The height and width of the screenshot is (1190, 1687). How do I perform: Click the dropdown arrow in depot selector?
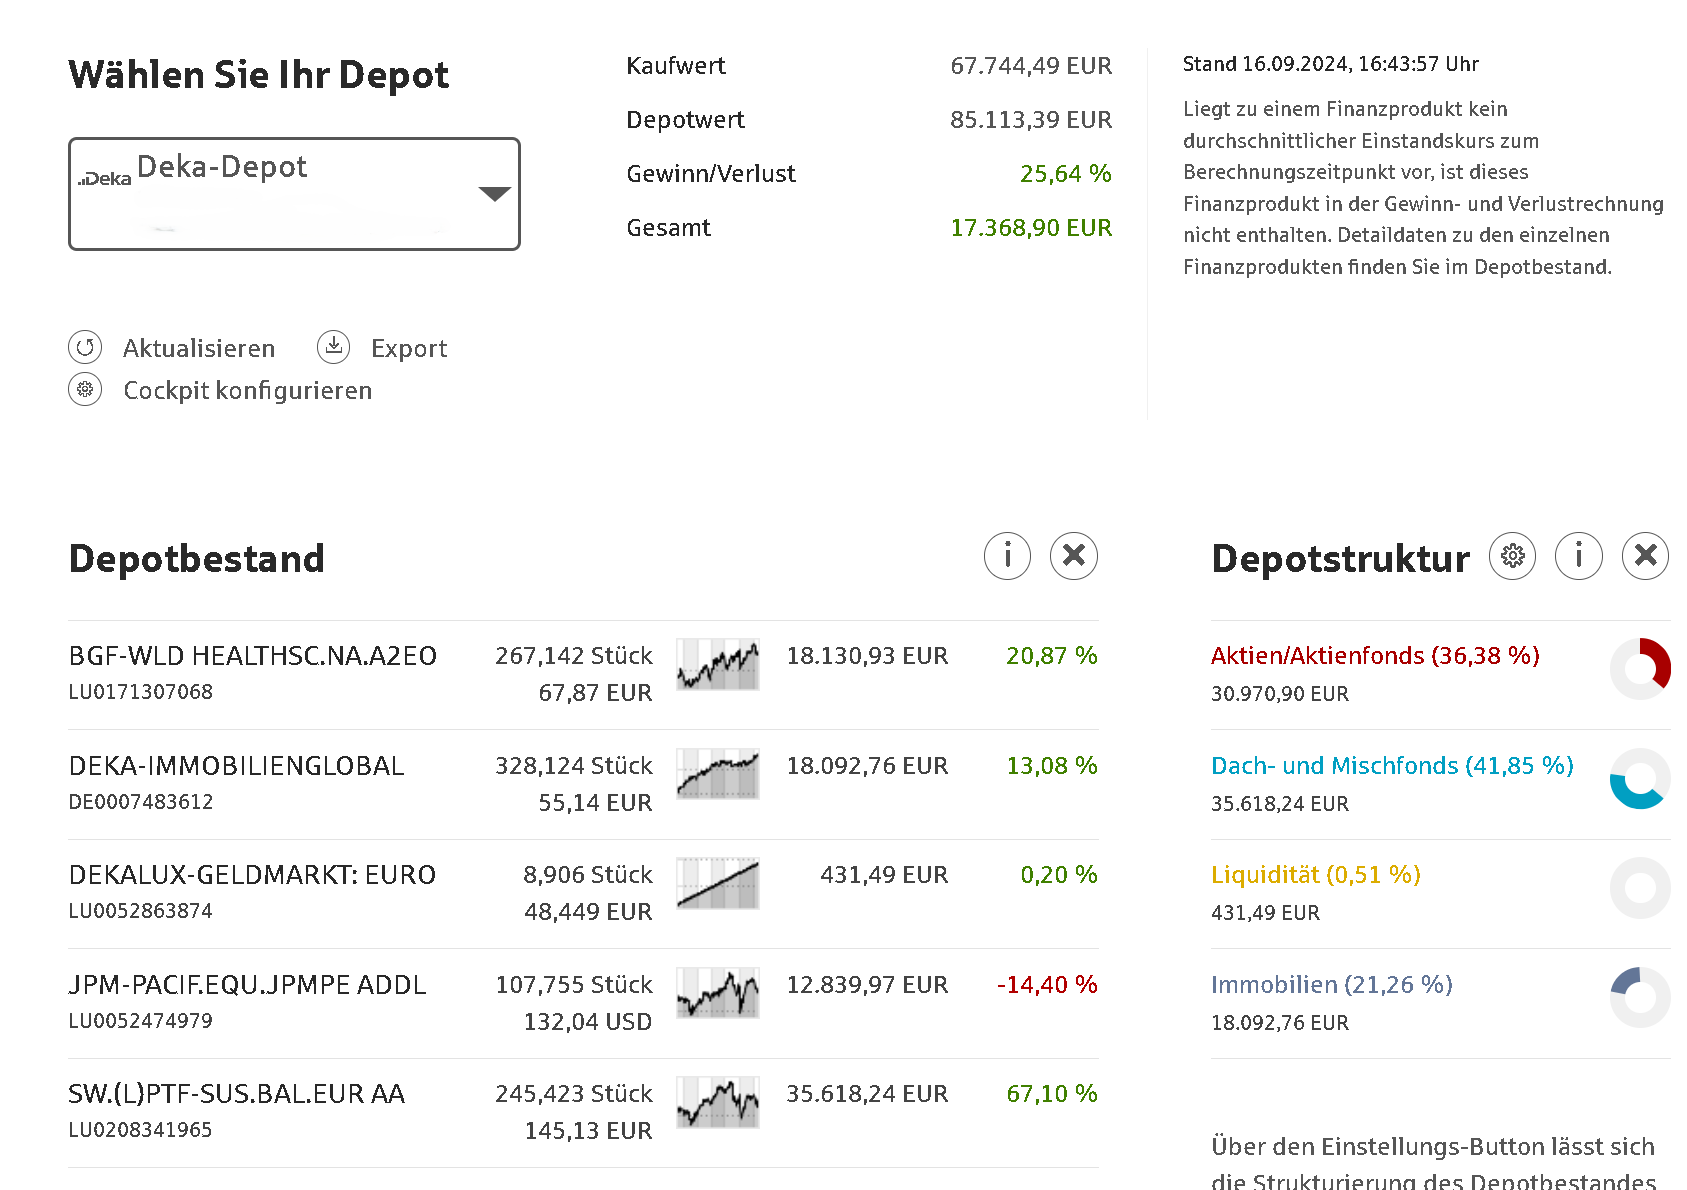click(x=494, y=194)
